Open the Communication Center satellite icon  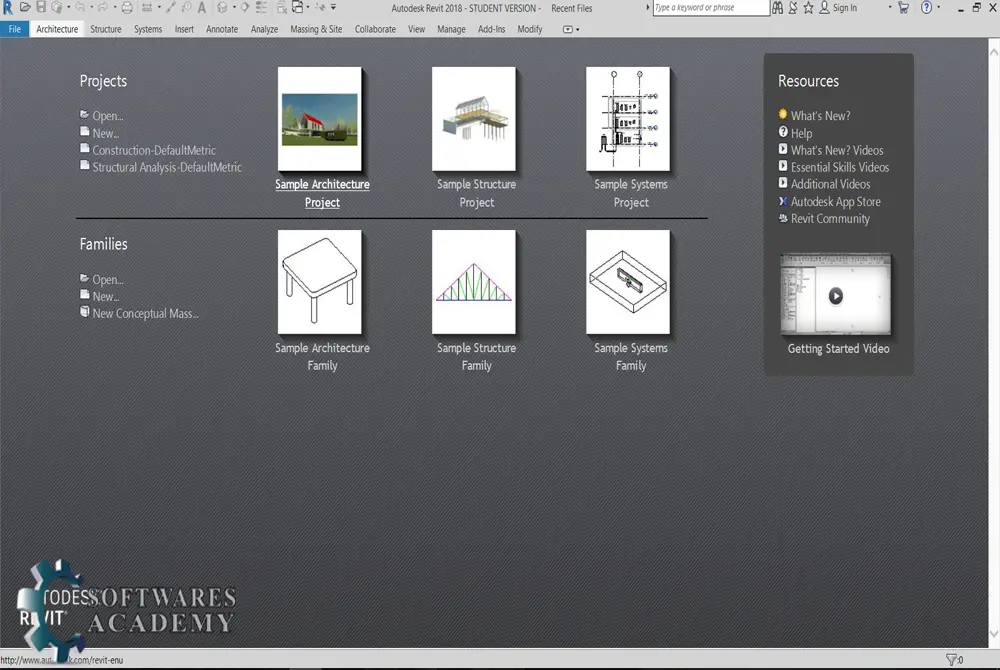click(793, 8)
